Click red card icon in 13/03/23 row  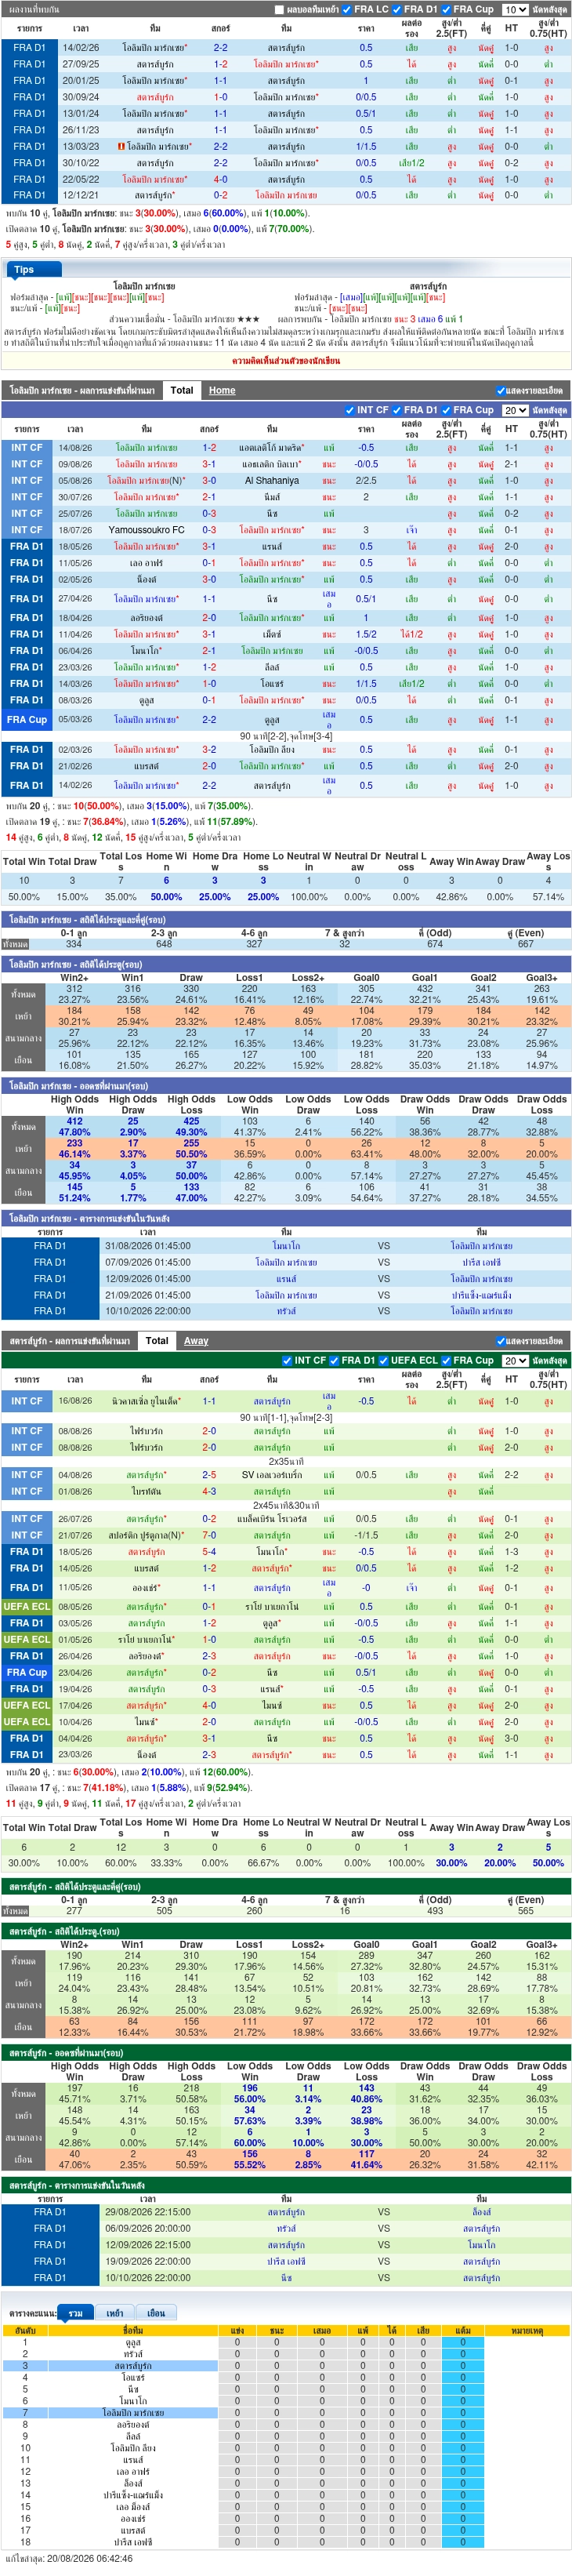click(x=122, y=146)
